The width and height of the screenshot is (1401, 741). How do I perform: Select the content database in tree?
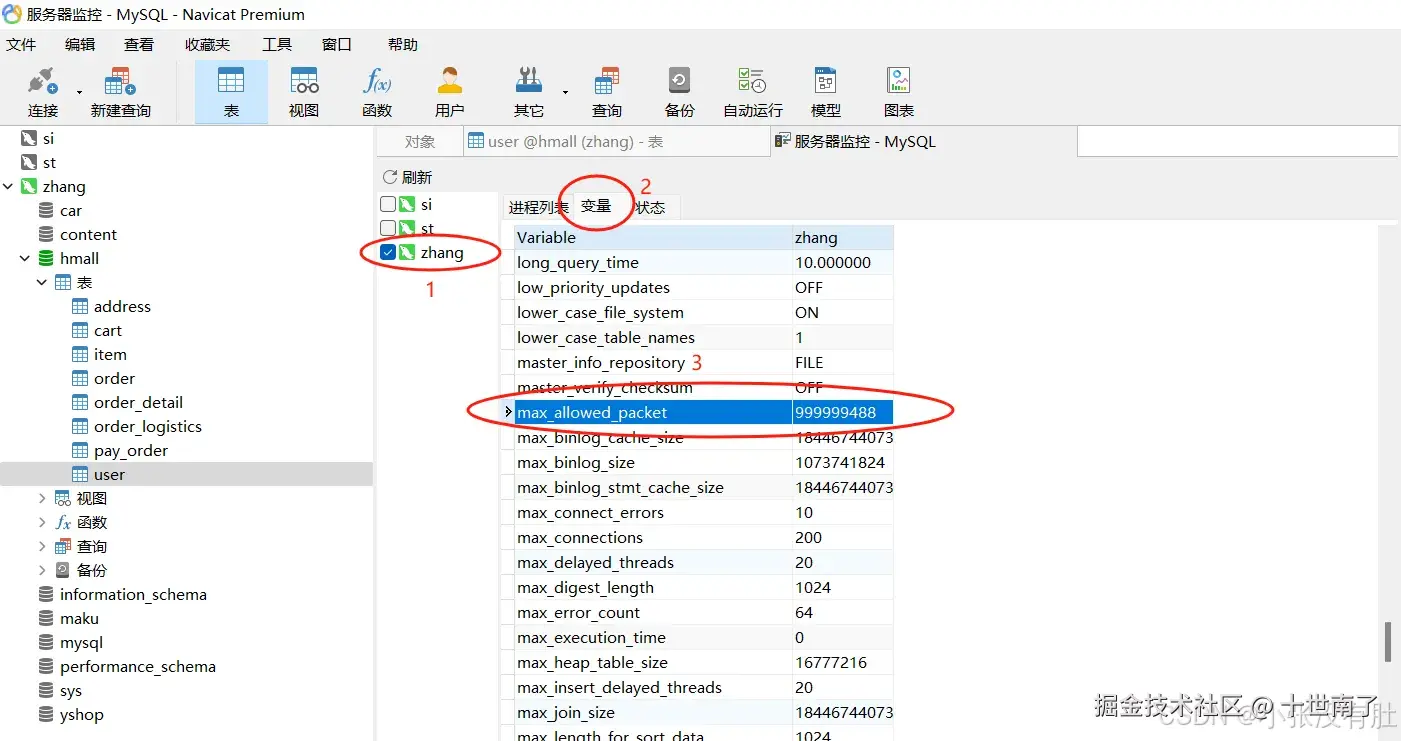coord(88,235)
